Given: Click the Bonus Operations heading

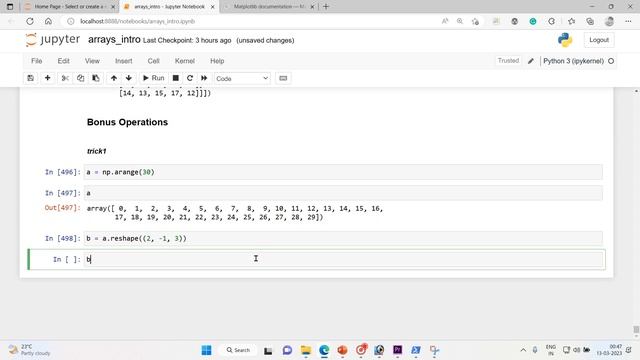Looking at the screenshot, I should click(x=127, y=122).
